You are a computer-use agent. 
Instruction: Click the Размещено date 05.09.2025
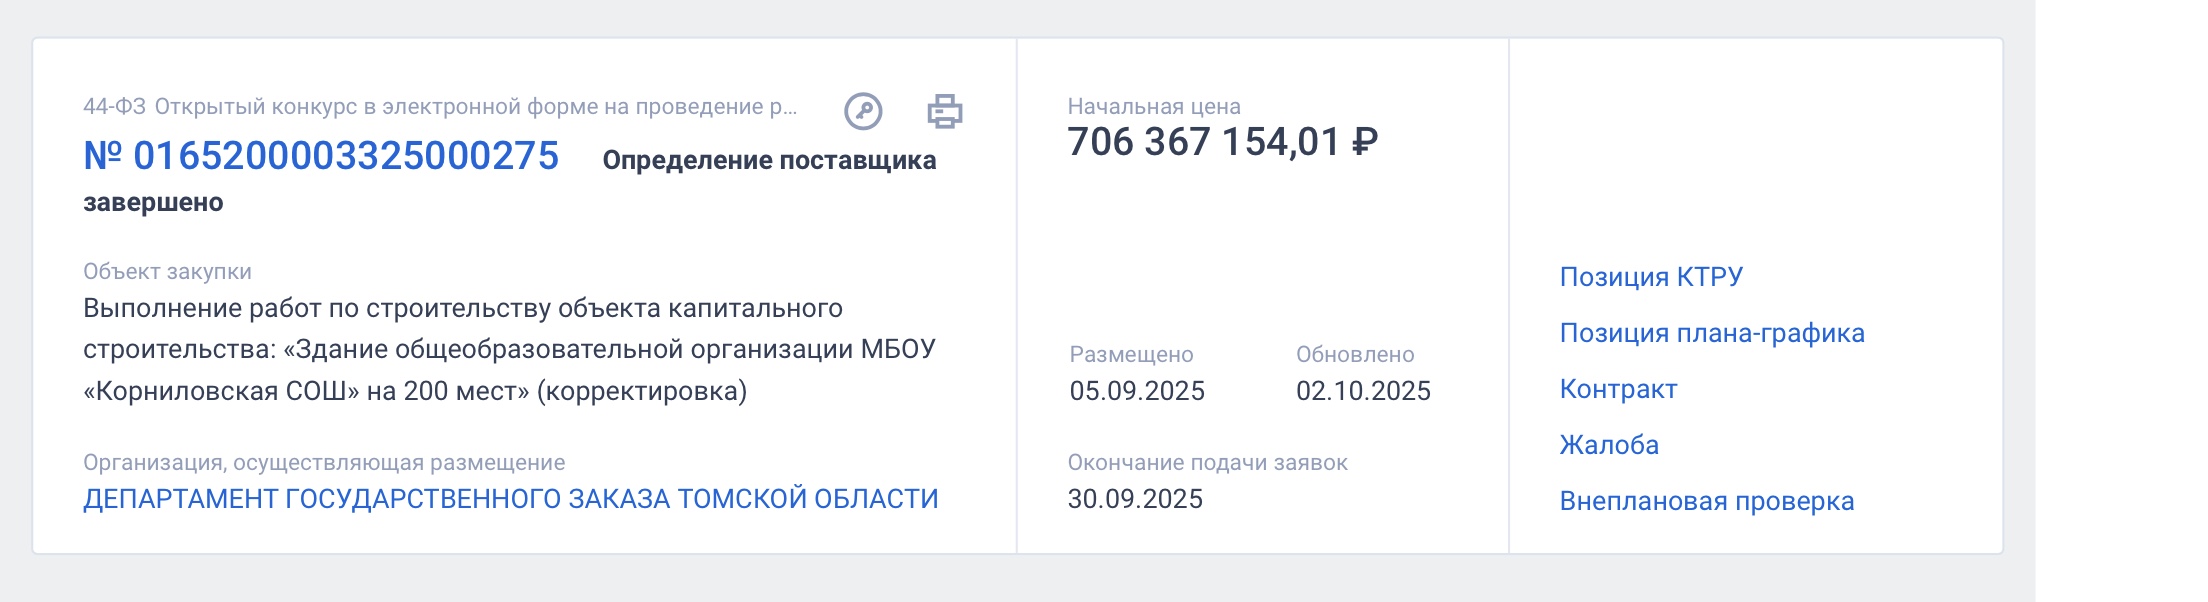1137,391
